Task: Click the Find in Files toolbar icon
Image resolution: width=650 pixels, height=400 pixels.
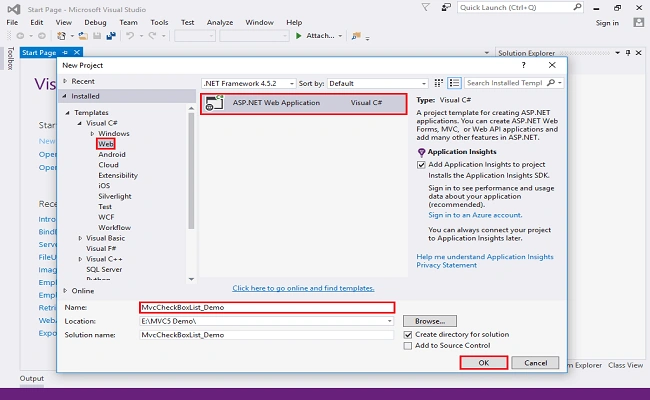Action: coord(356,36)
